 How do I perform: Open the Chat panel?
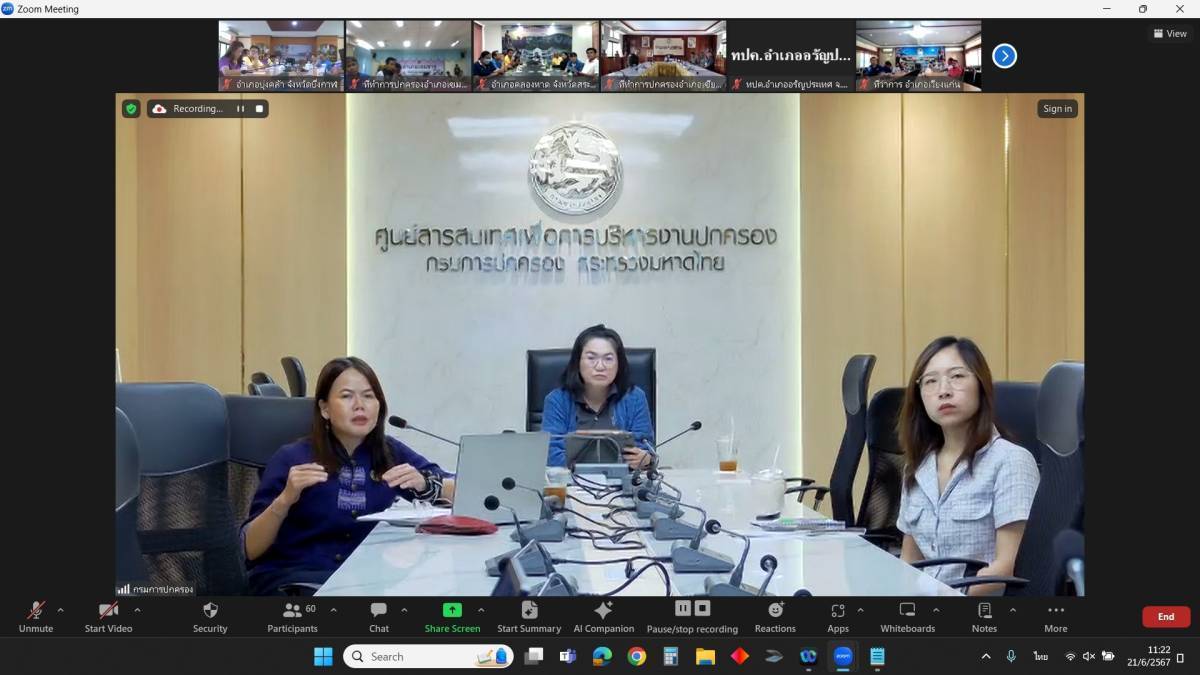pyautogui.click(x=378, y=616)
